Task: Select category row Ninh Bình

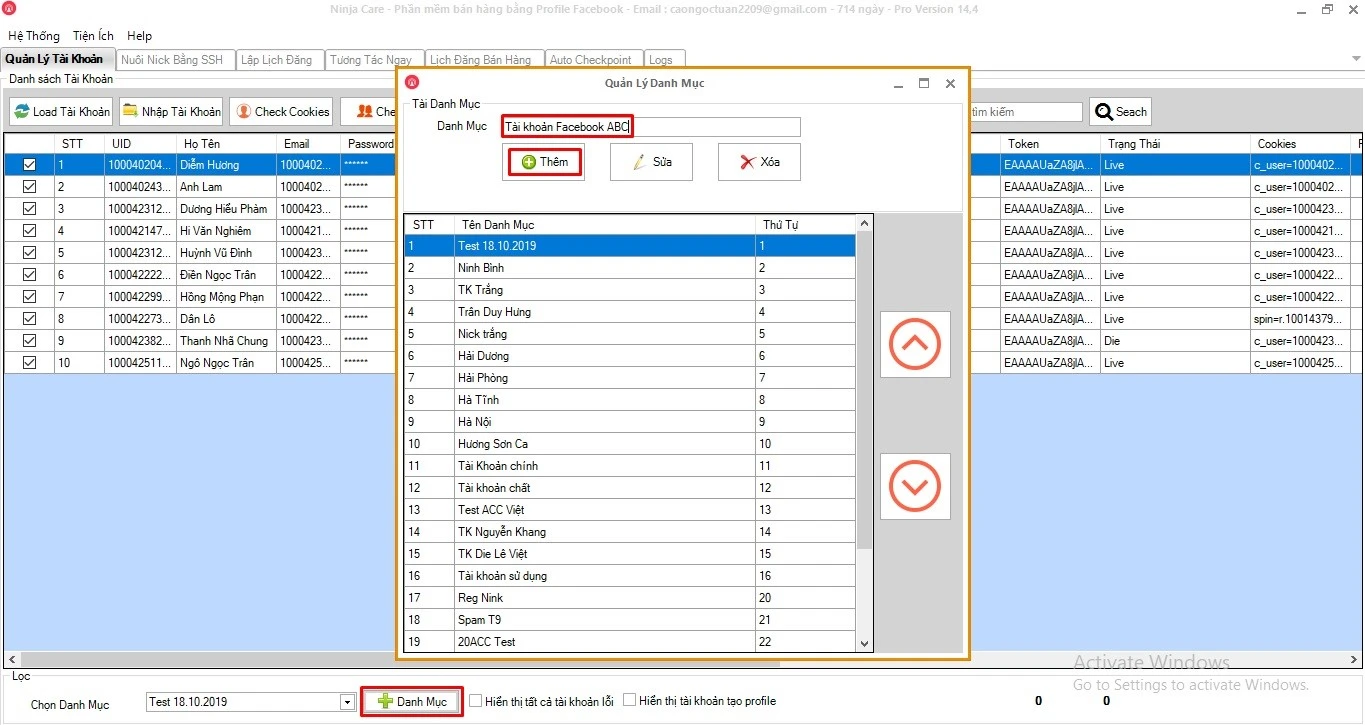Action: point(630,268)
